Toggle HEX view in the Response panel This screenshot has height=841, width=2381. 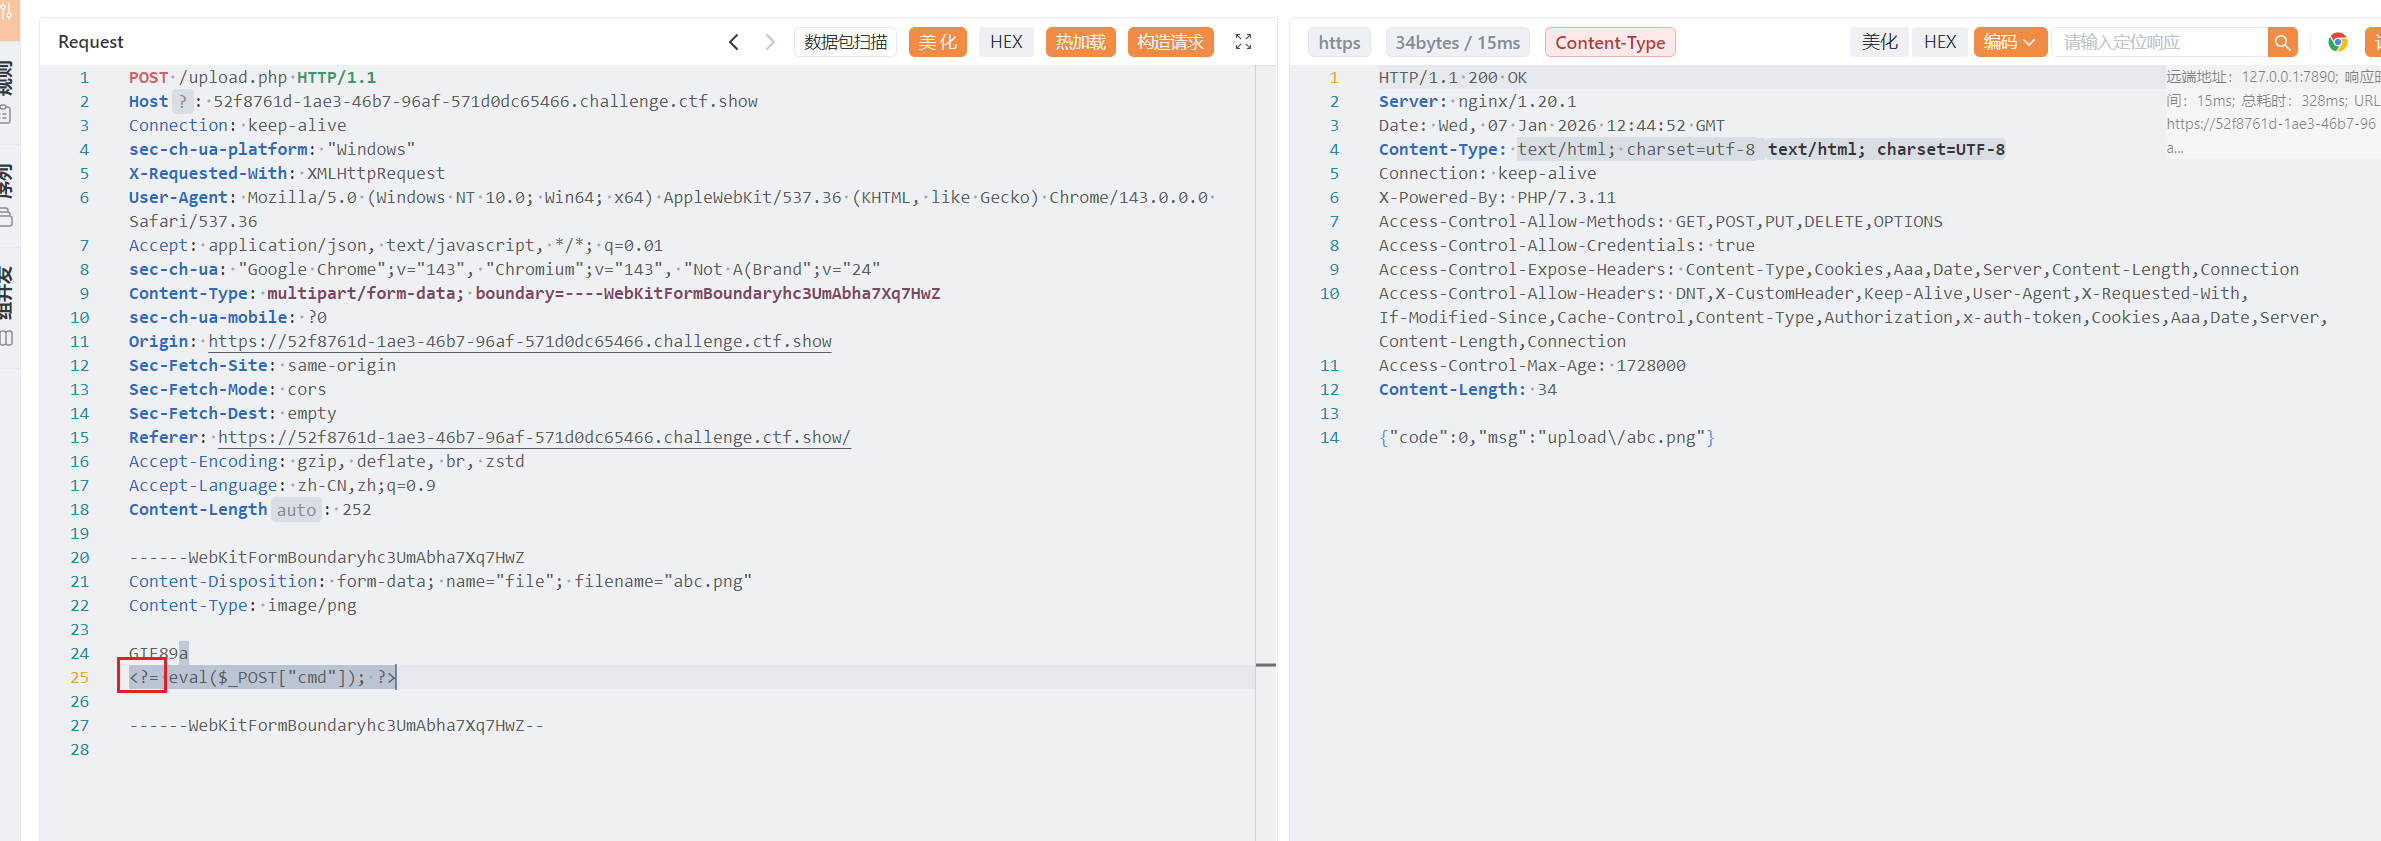point(1939,42)
